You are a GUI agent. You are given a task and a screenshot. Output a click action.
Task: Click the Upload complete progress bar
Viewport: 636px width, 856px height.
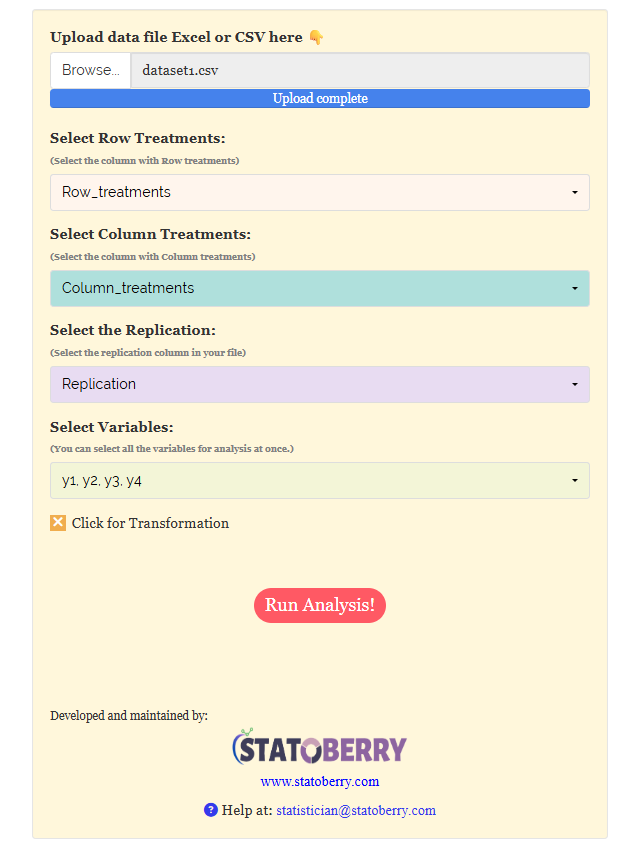pos(320,99)
